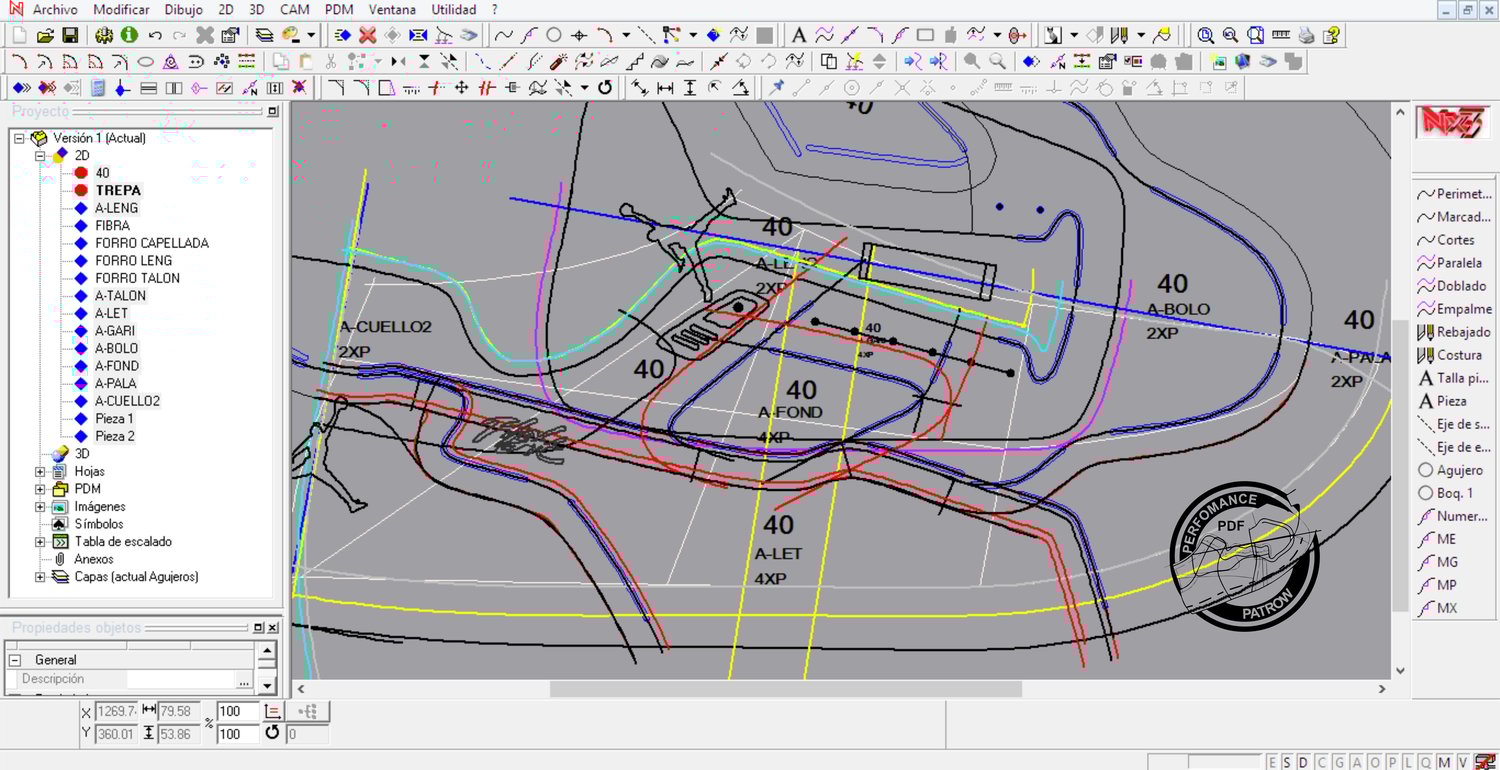The height and width of the screenshot is (770, 1500).
Task: Click the Save floppy disk icon
Action: tap(70, 35)
